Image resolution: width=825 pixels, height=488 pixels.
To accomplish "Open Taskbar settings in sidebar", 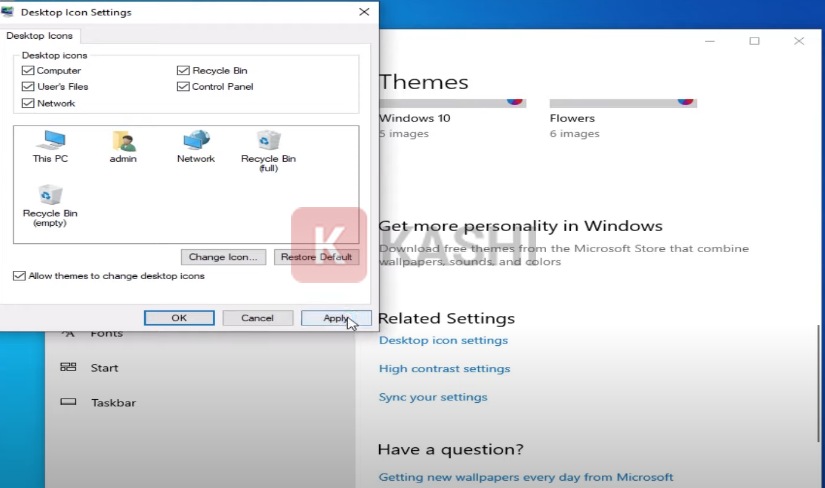I will pos(113,403).
